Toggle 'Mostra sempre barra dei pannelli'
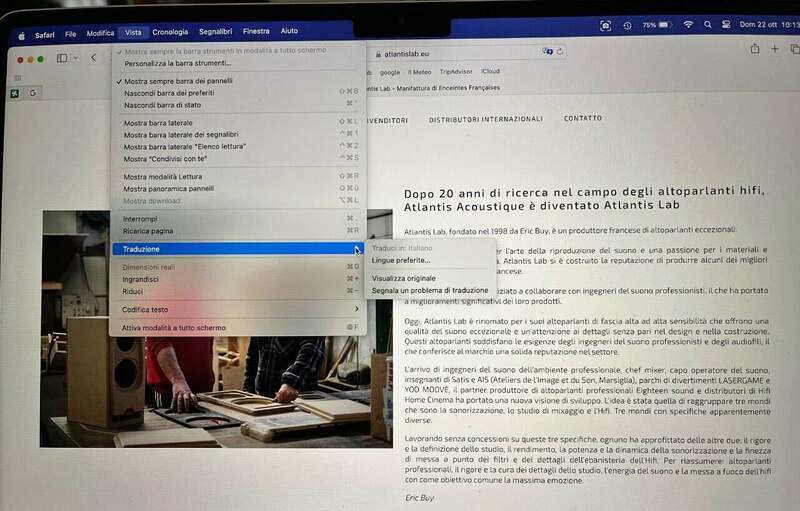Screen dimensions: 800x511 coord(178,80)
